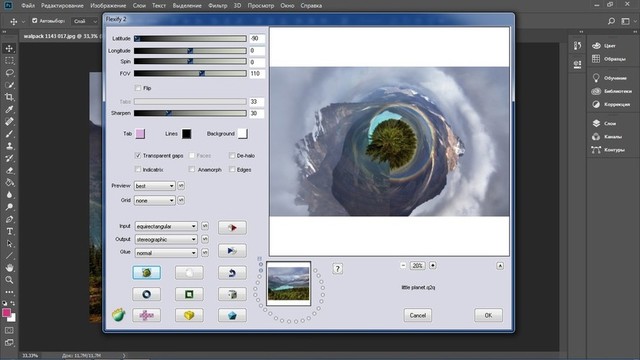Open the Output stereographic dropdown

166,240
